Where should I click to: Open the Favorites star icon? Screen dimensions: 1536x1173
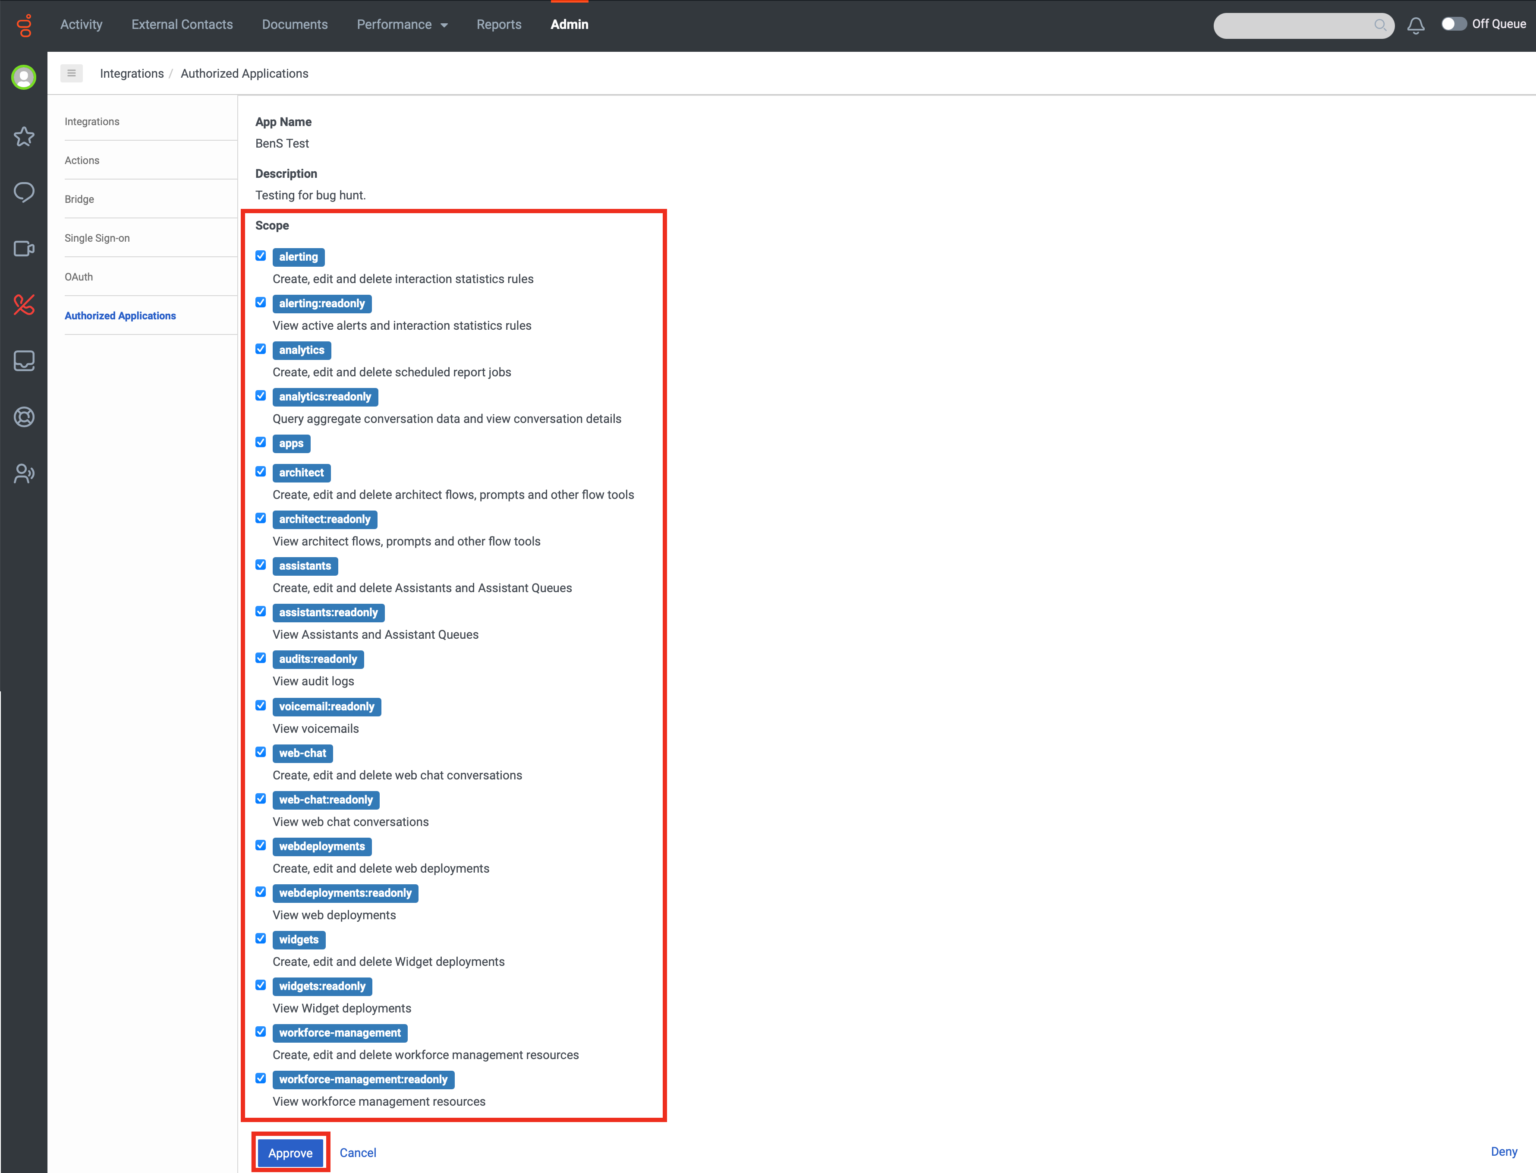point(23,137)
